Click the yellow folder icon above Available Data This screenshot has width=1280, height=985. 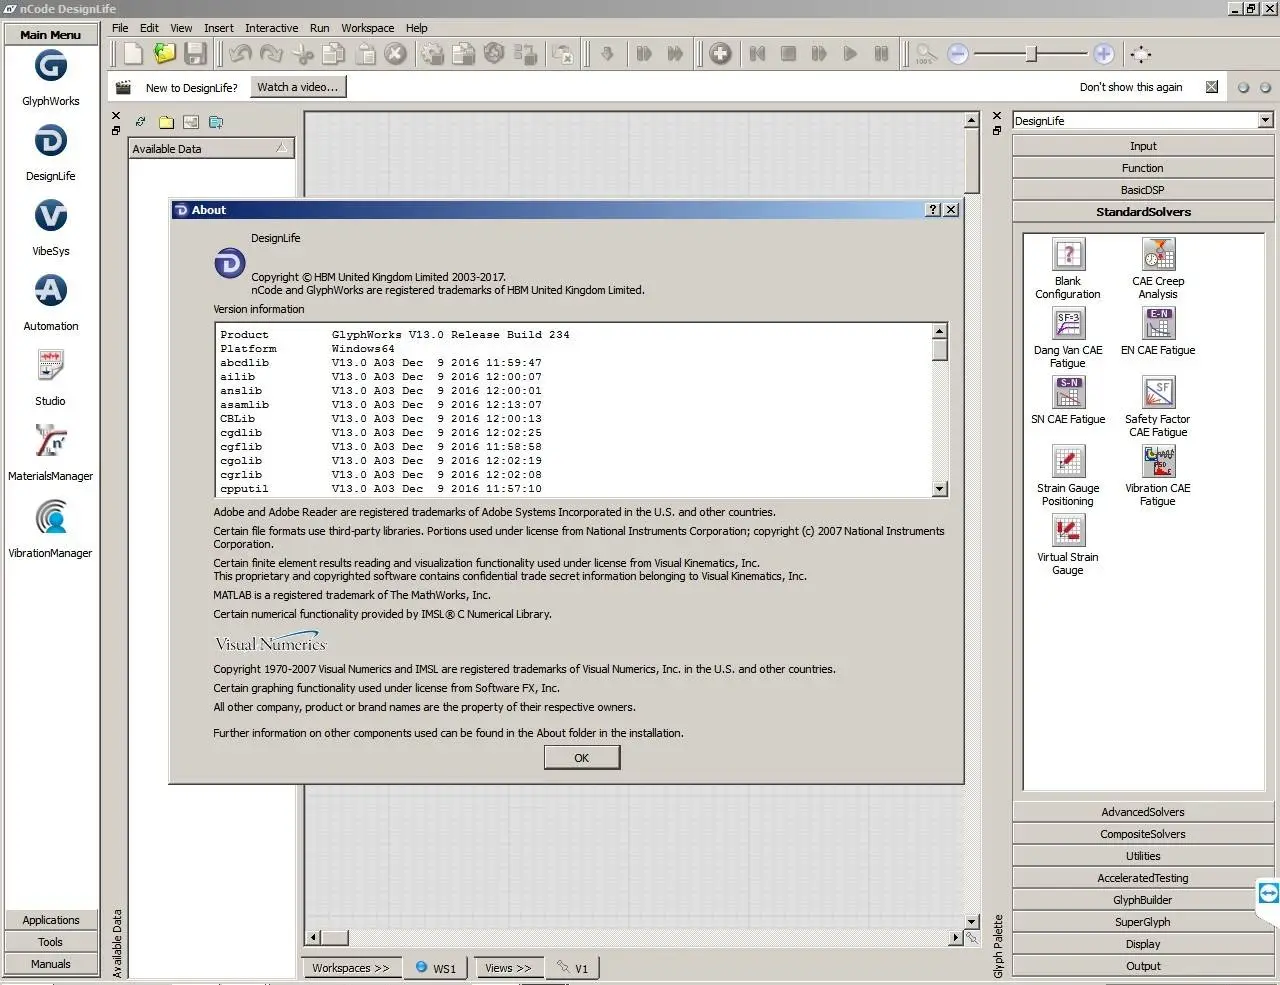click(x=166, y=122)
